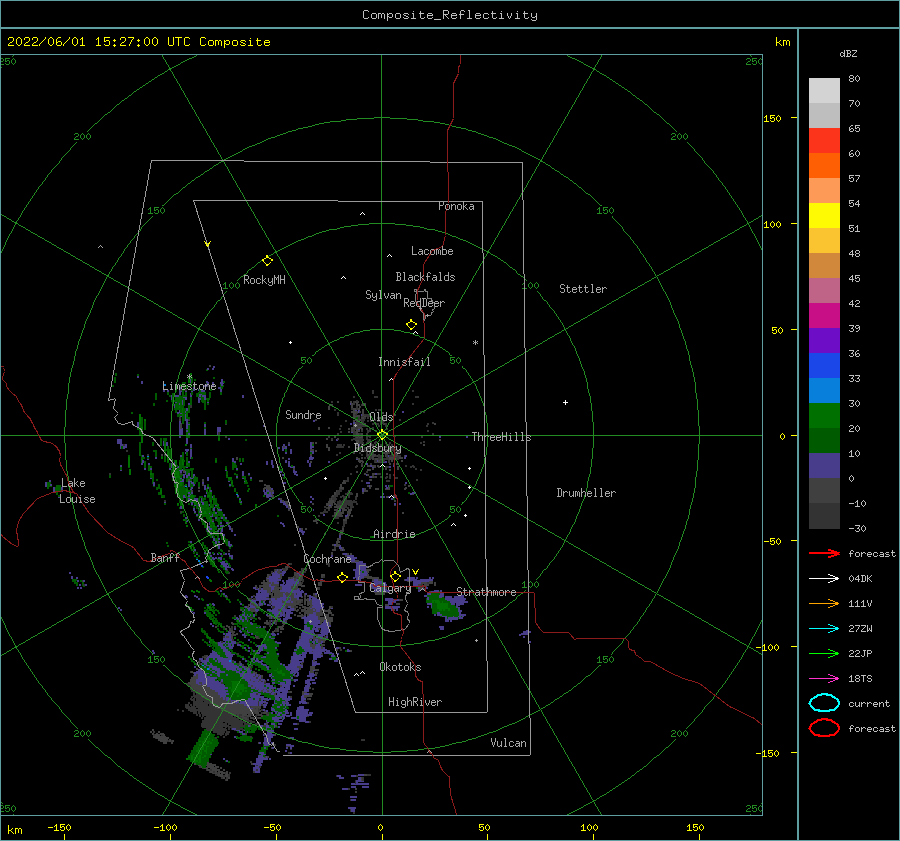
Task: Click the Composite_Reflectivity title
Action: click(450, 15)
